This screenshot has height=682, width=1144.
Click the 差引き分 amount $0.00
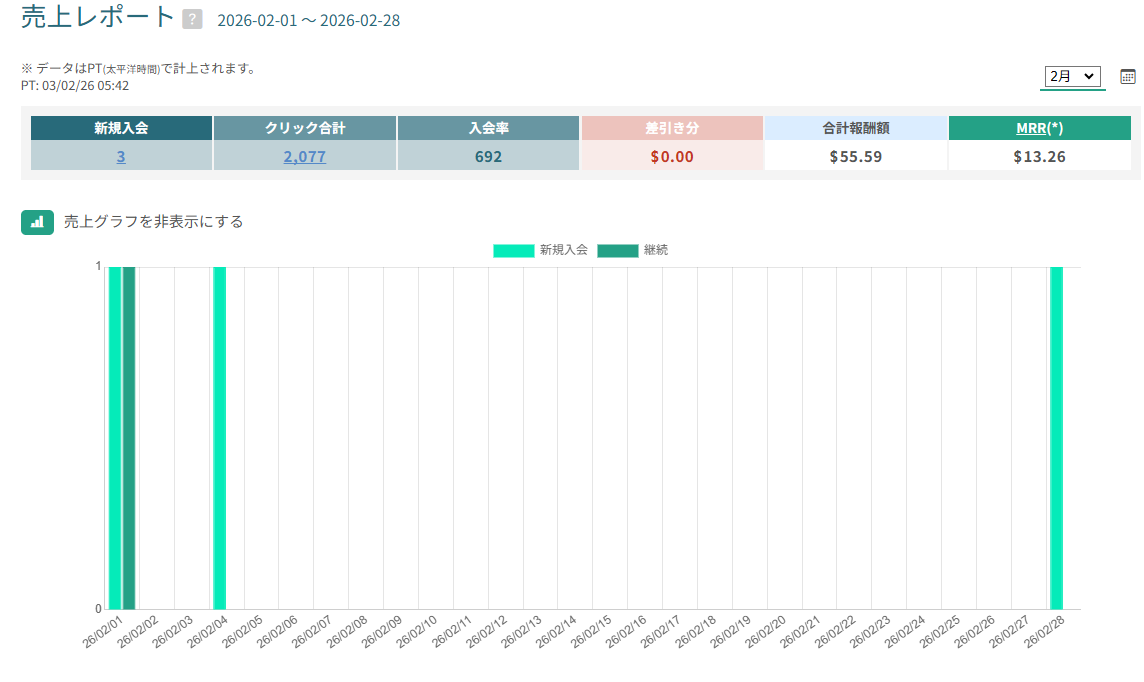[x=672, y=156]
